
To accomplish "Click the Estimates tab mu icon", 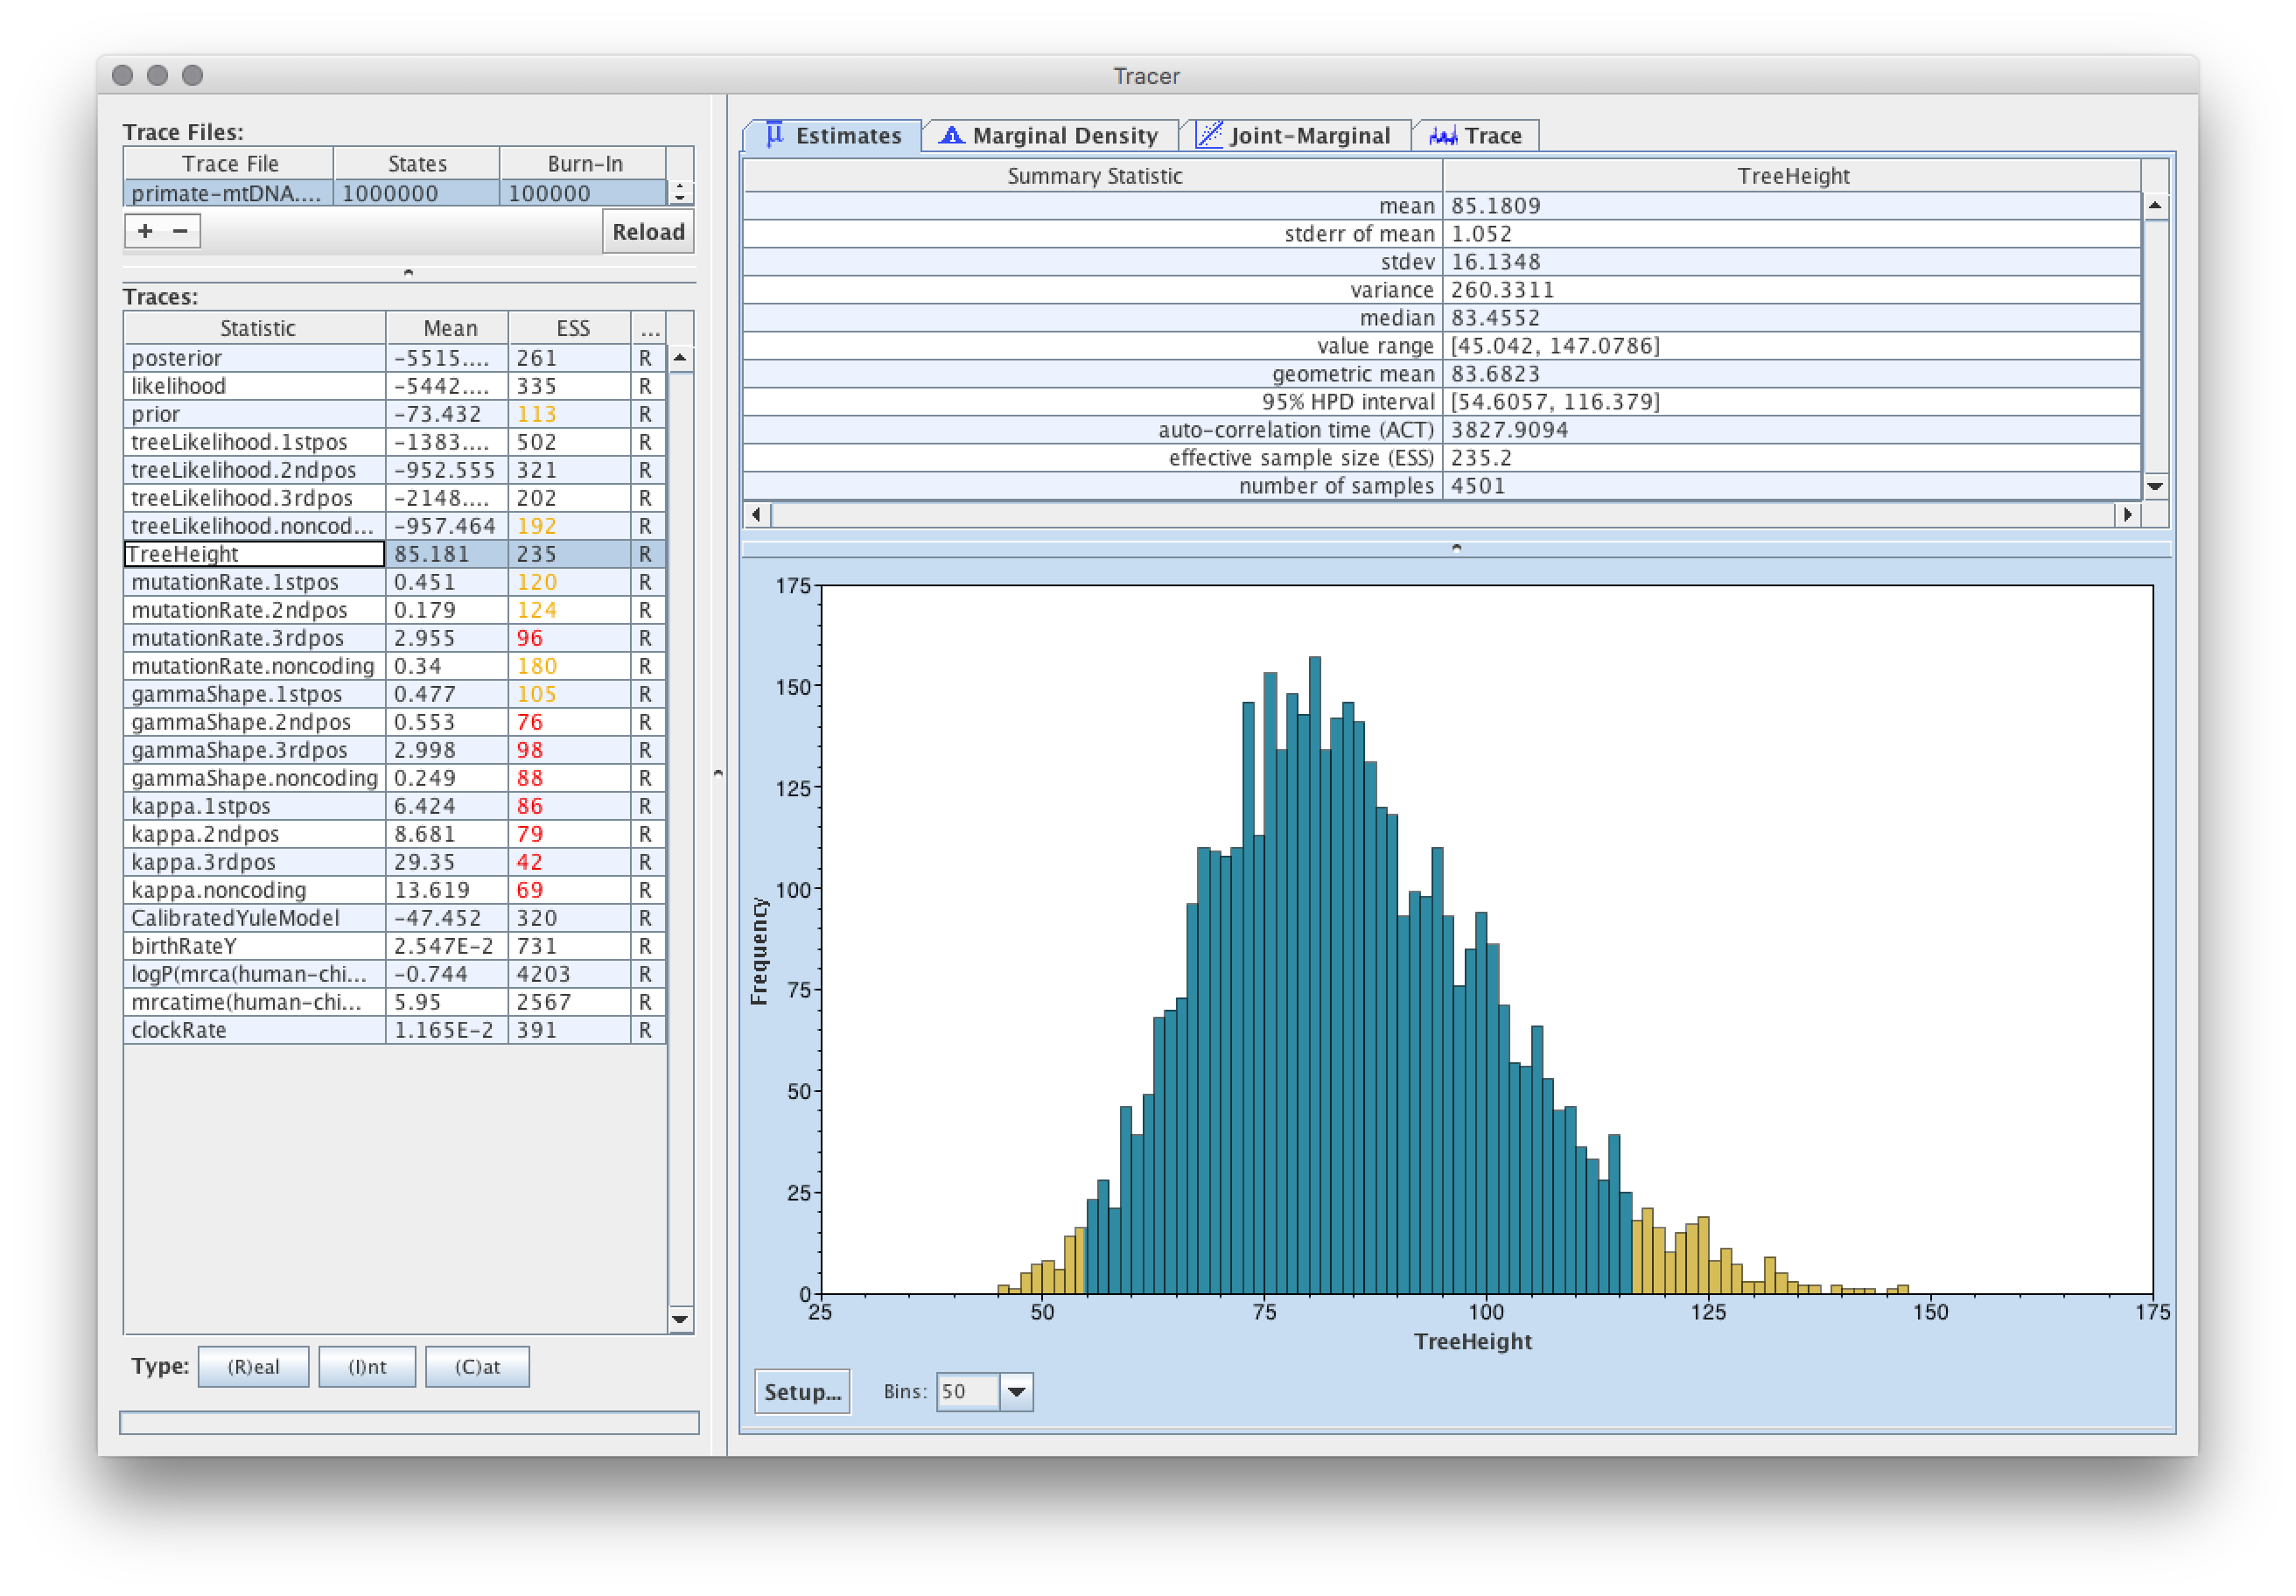I will click(774, 135).
